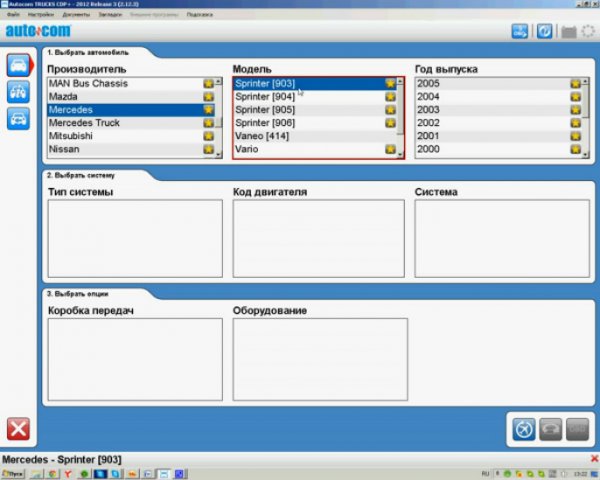The image size is (600, 480).
Task: Click the grey battery icon in top toolbar
Action: 569,32
